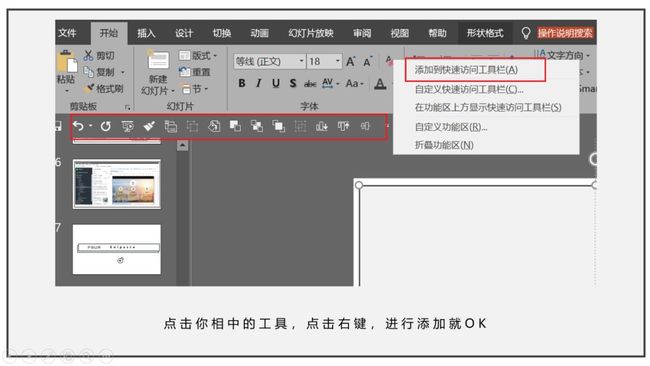Click the 操作说明搜索 search box
The image size is (650, 366).
(565, 33)
